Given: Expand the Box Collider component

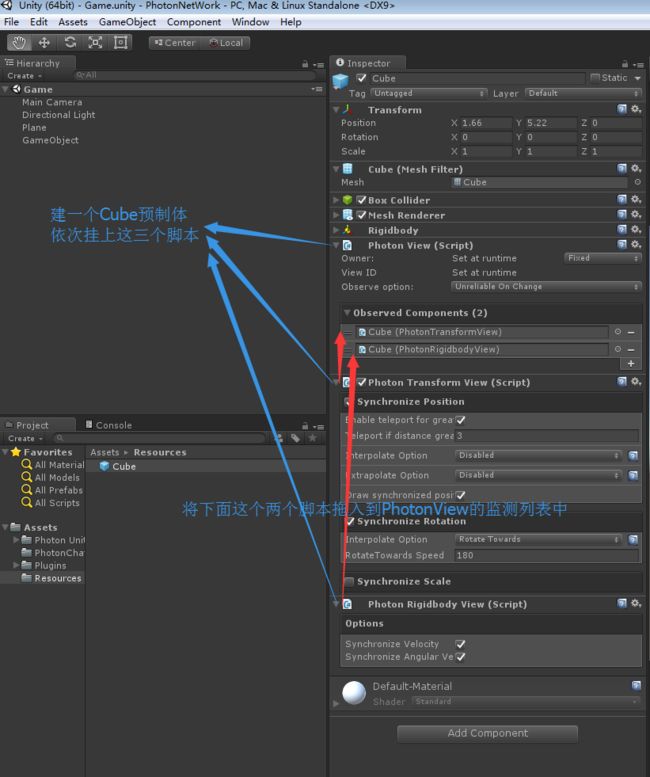Looking at the screenshot, I should coord(336,200).
